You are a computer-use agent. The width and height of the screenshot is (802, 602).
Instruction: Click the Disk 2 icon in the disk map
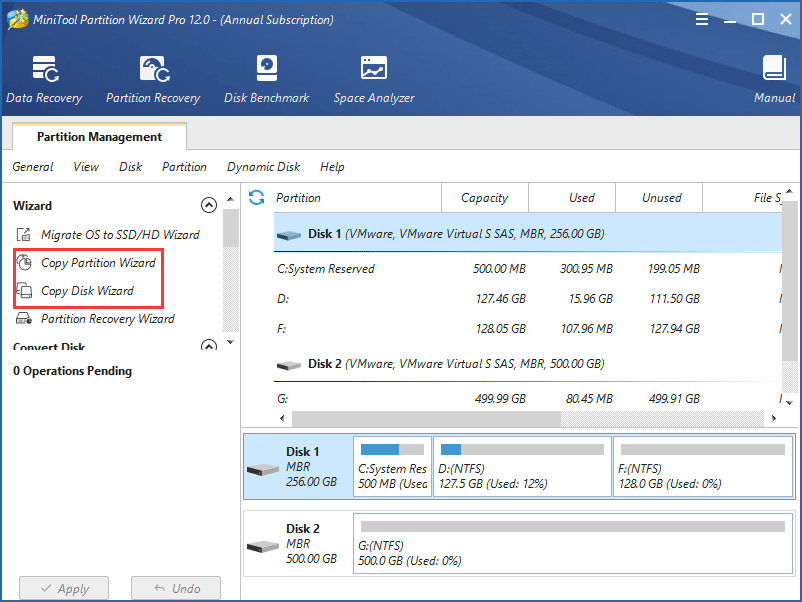[x=262, y=546]
